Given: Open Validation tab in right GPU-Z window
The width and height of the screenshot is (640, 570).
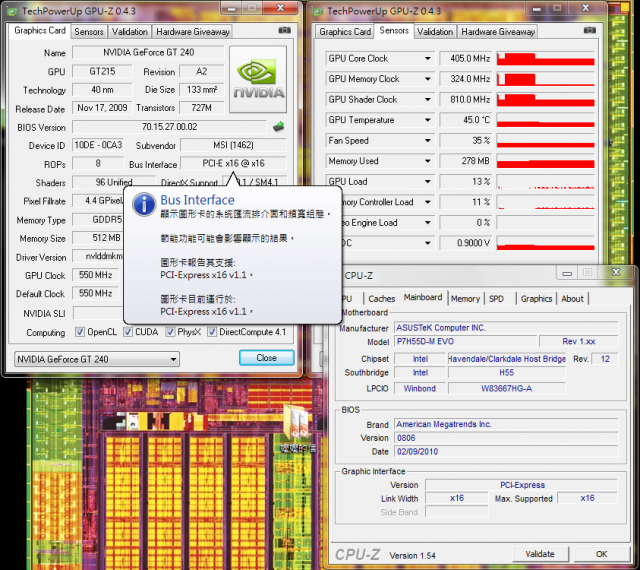Looking at the screenshot, I should pos(435,32).
